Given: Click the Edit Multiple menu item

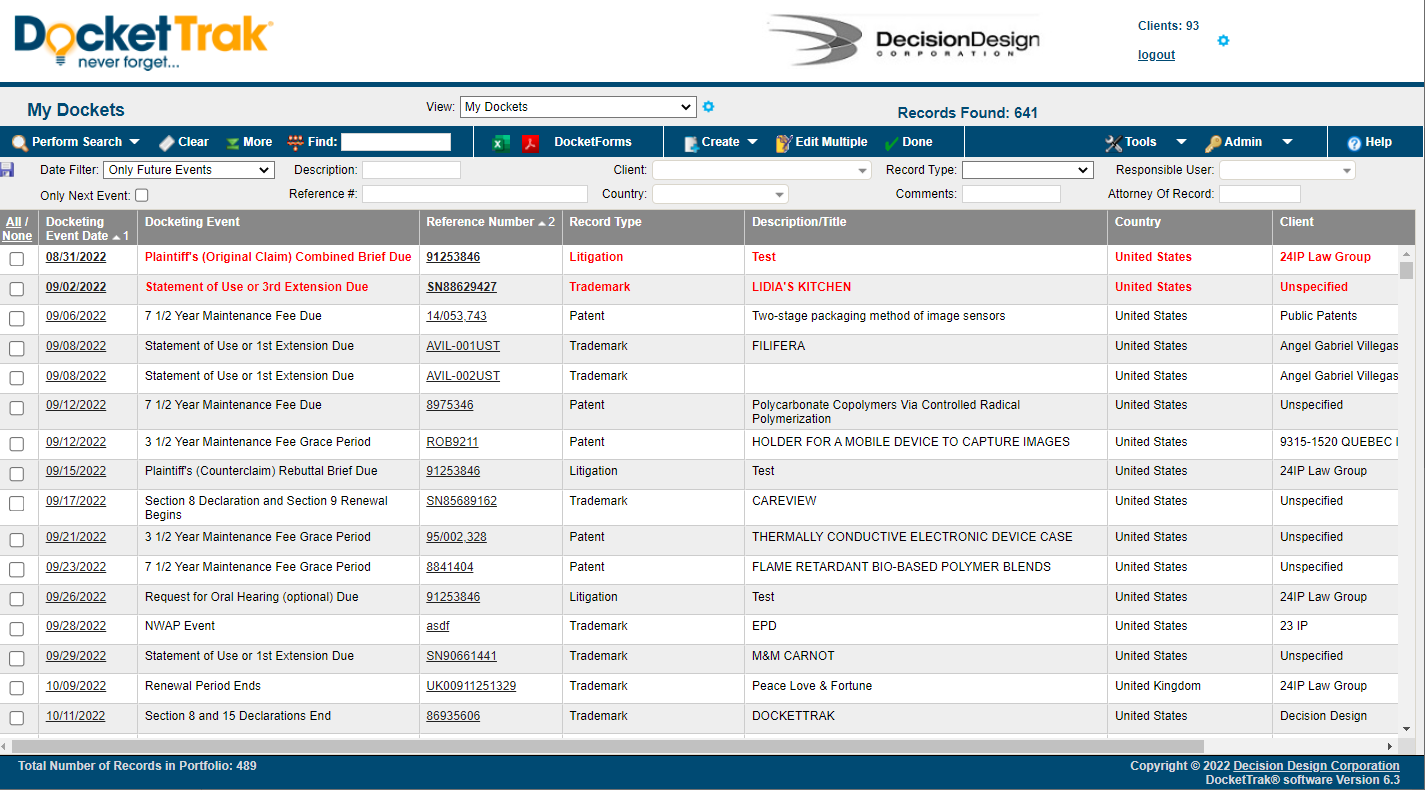Looking at the screenshot, I should (x=822, y=142).
